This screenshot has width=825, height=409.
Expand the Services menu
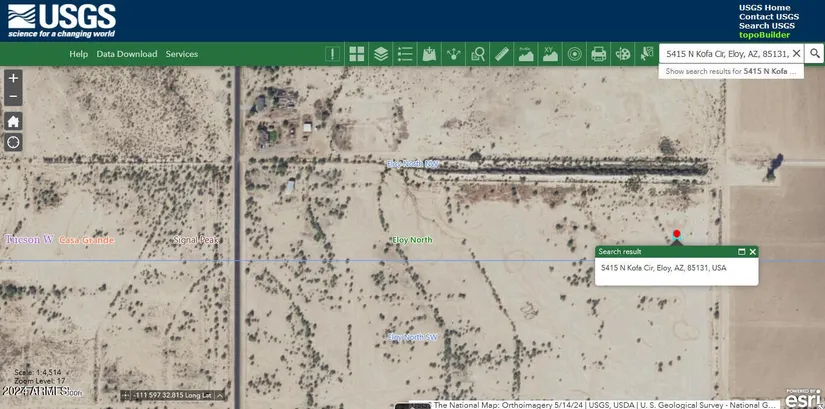(x=182, y=54)
